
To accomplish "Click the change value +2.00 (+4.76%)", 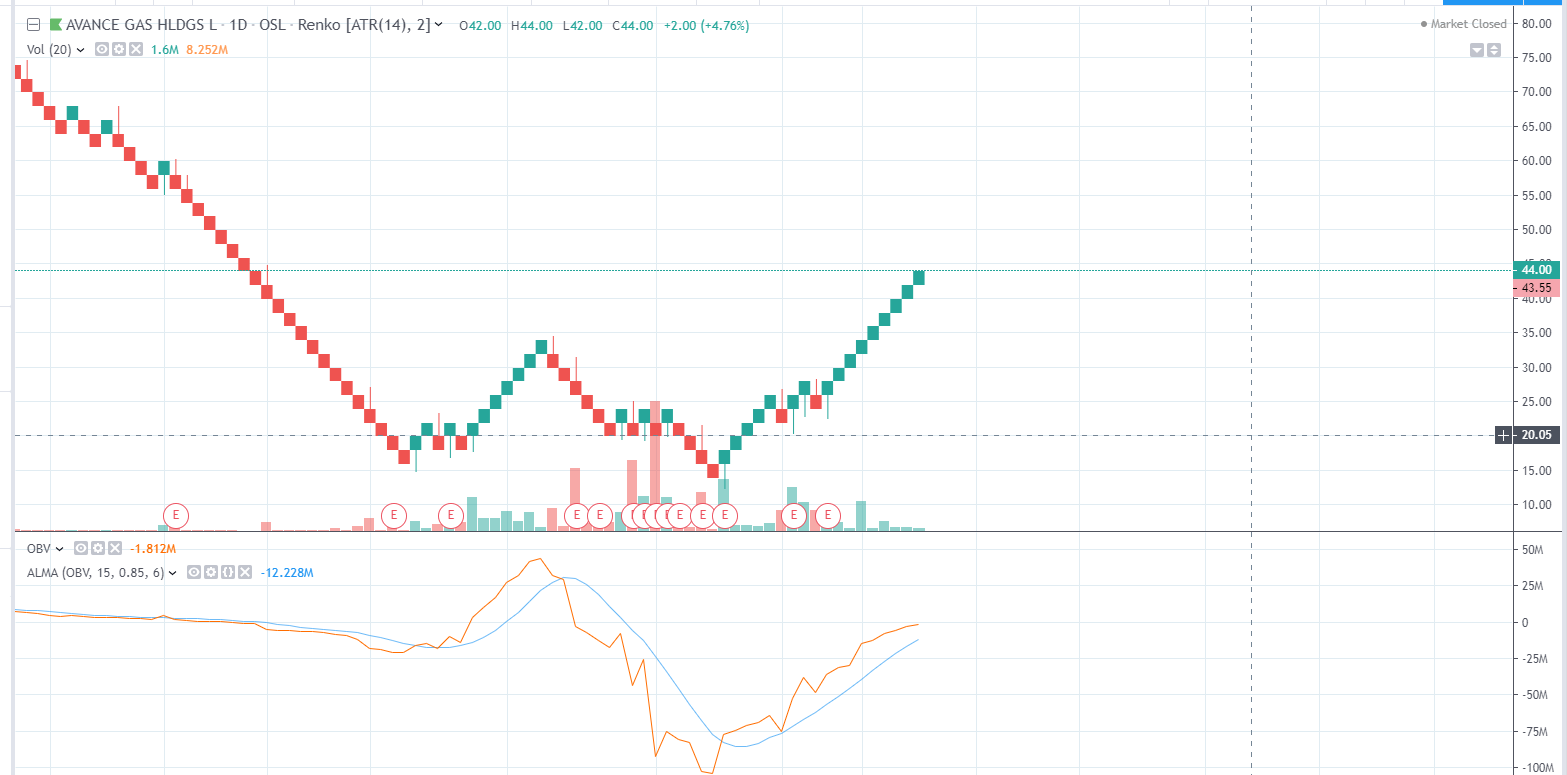I will [x=706, y=25].
